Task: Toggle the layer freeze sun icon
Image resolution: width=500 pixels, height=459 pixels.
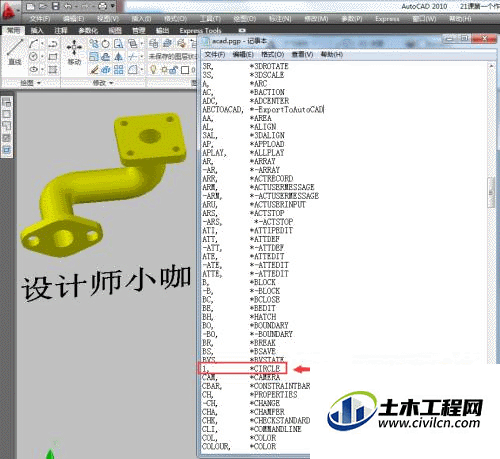Action: point(164,70)
